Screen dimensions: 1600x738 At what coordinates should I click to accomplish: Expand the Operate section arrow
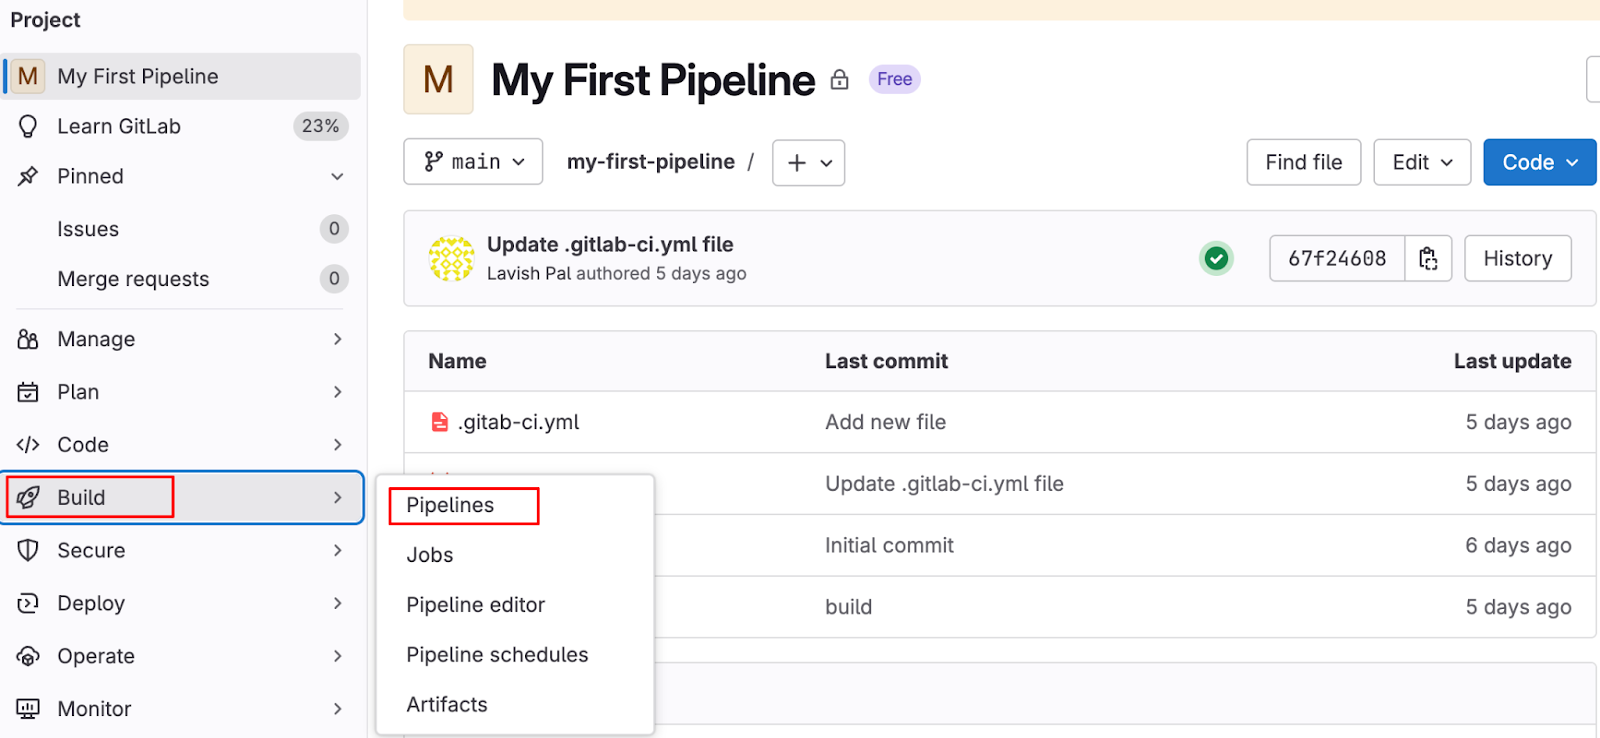pos(338,656)
